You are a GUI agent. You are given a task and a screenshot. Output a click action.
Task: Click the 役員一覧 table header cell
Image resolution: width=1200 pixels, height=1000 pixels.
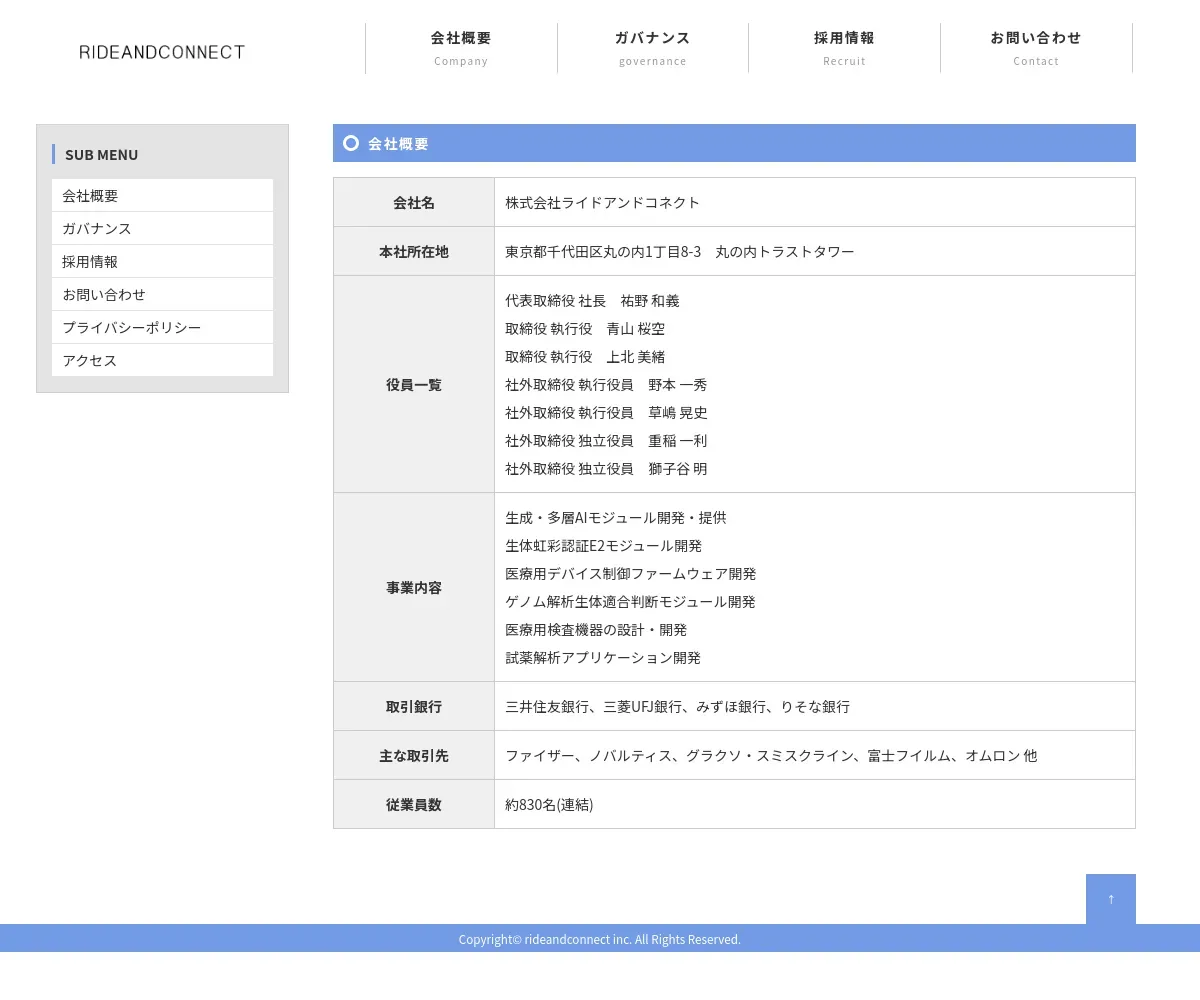(414, 384)
